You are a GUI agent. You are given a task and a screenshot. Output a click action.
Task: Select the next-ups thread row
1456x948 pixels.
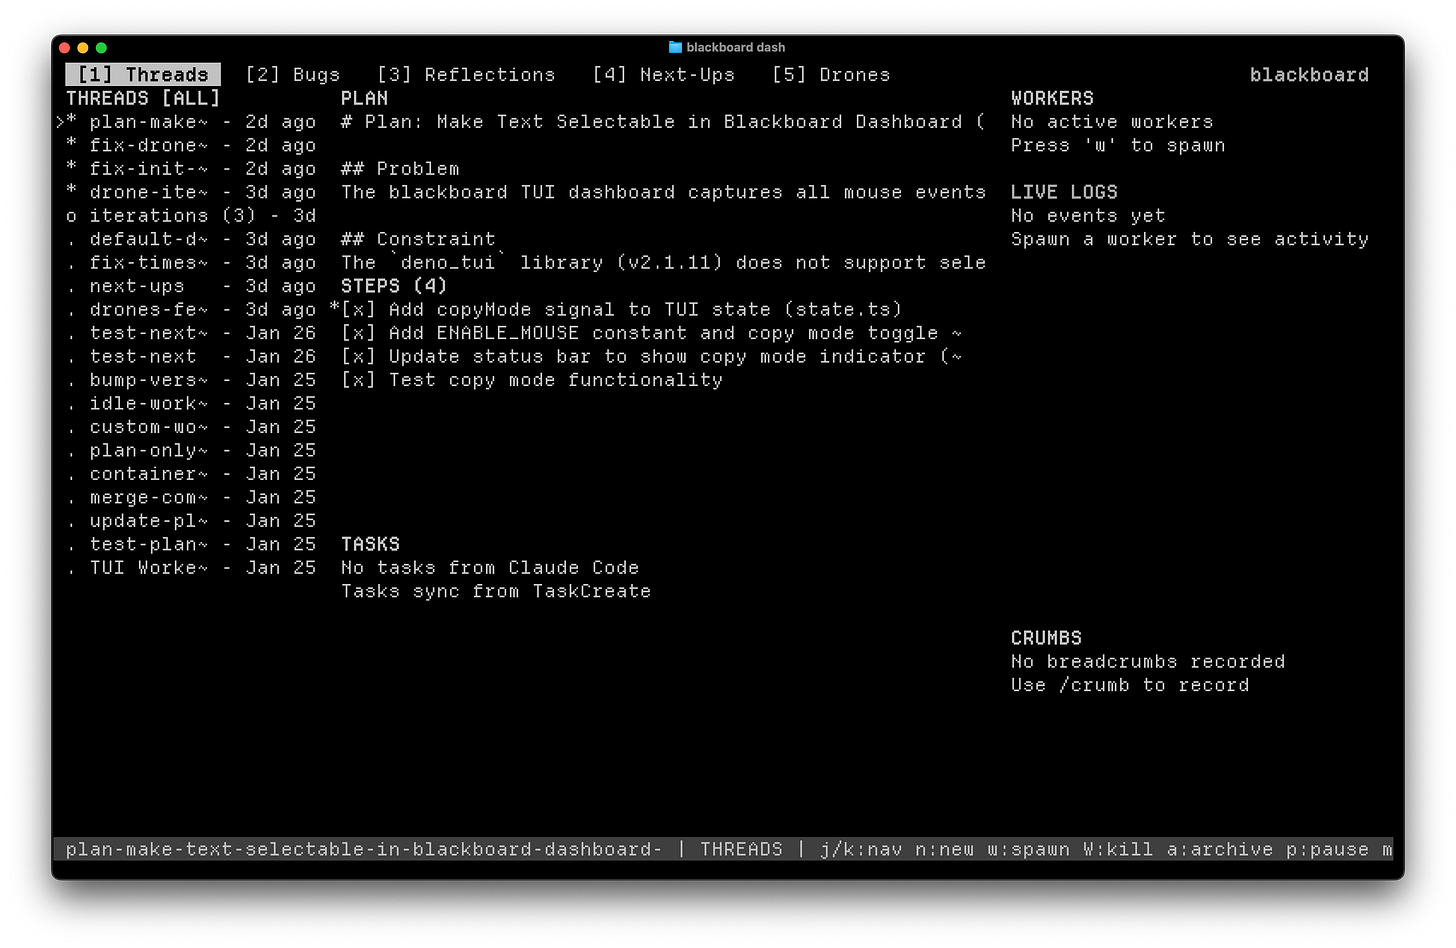click(191, 286)
